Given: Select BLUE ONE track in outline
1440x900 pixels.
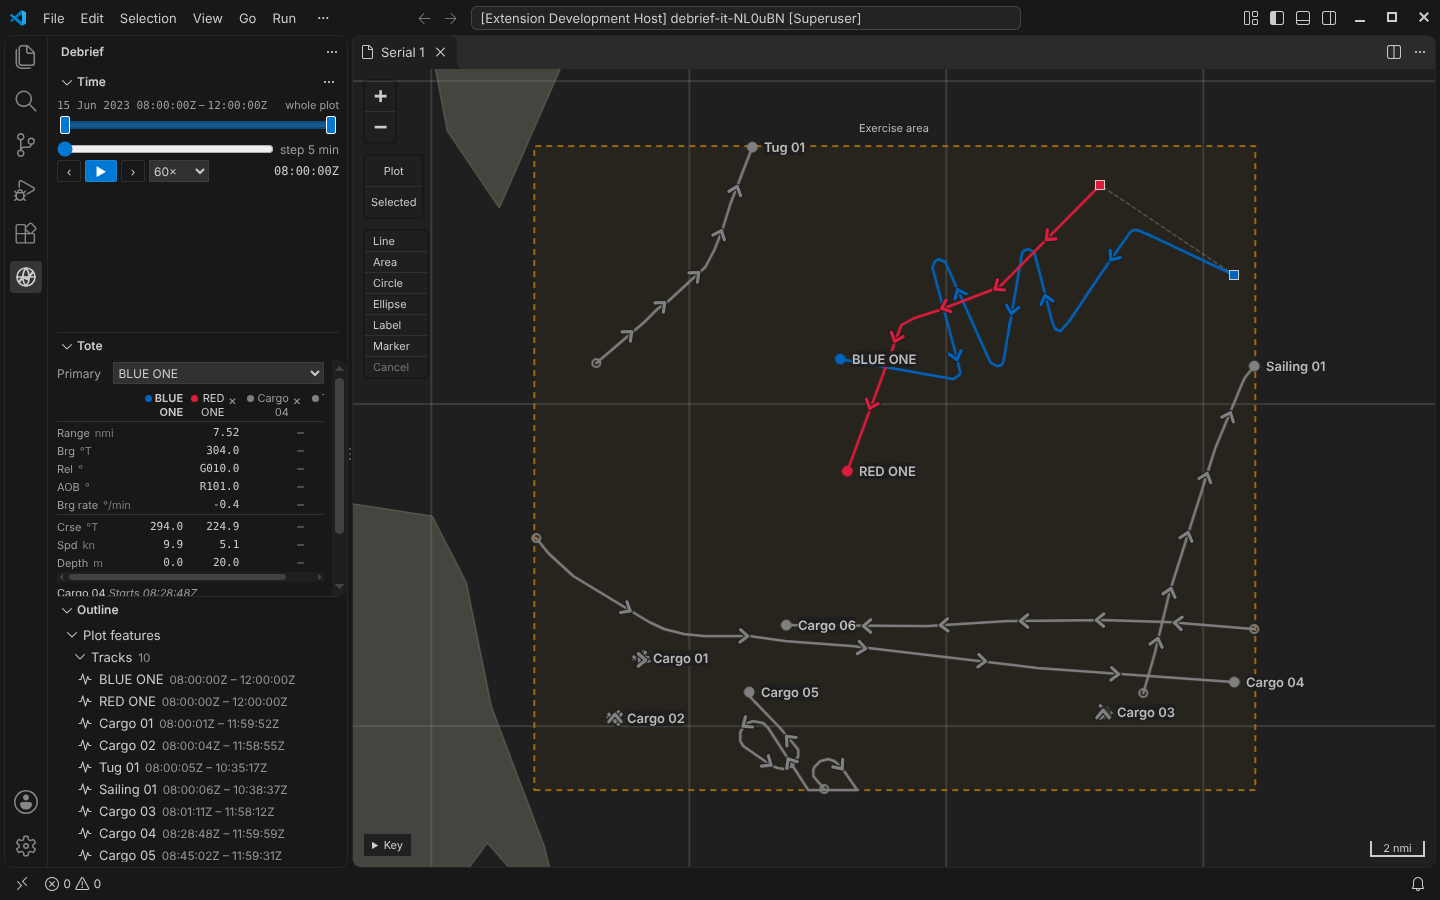Looking at the screenshot, I should coord(196,679).
